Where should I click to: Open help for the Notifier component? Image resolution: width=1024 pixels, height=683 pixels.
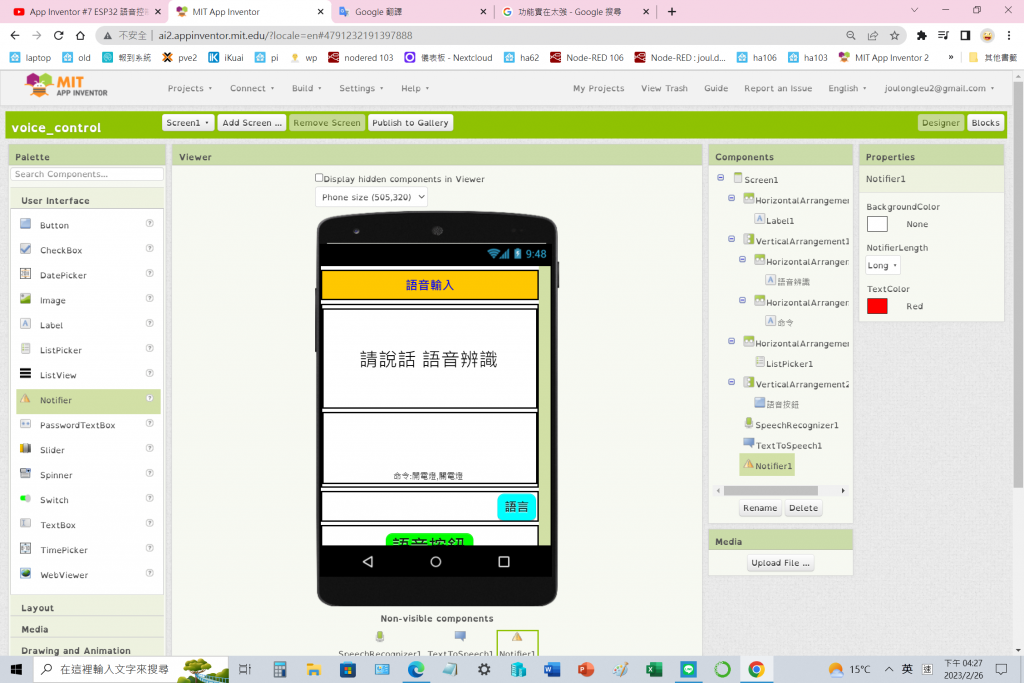tap(150, 398)
